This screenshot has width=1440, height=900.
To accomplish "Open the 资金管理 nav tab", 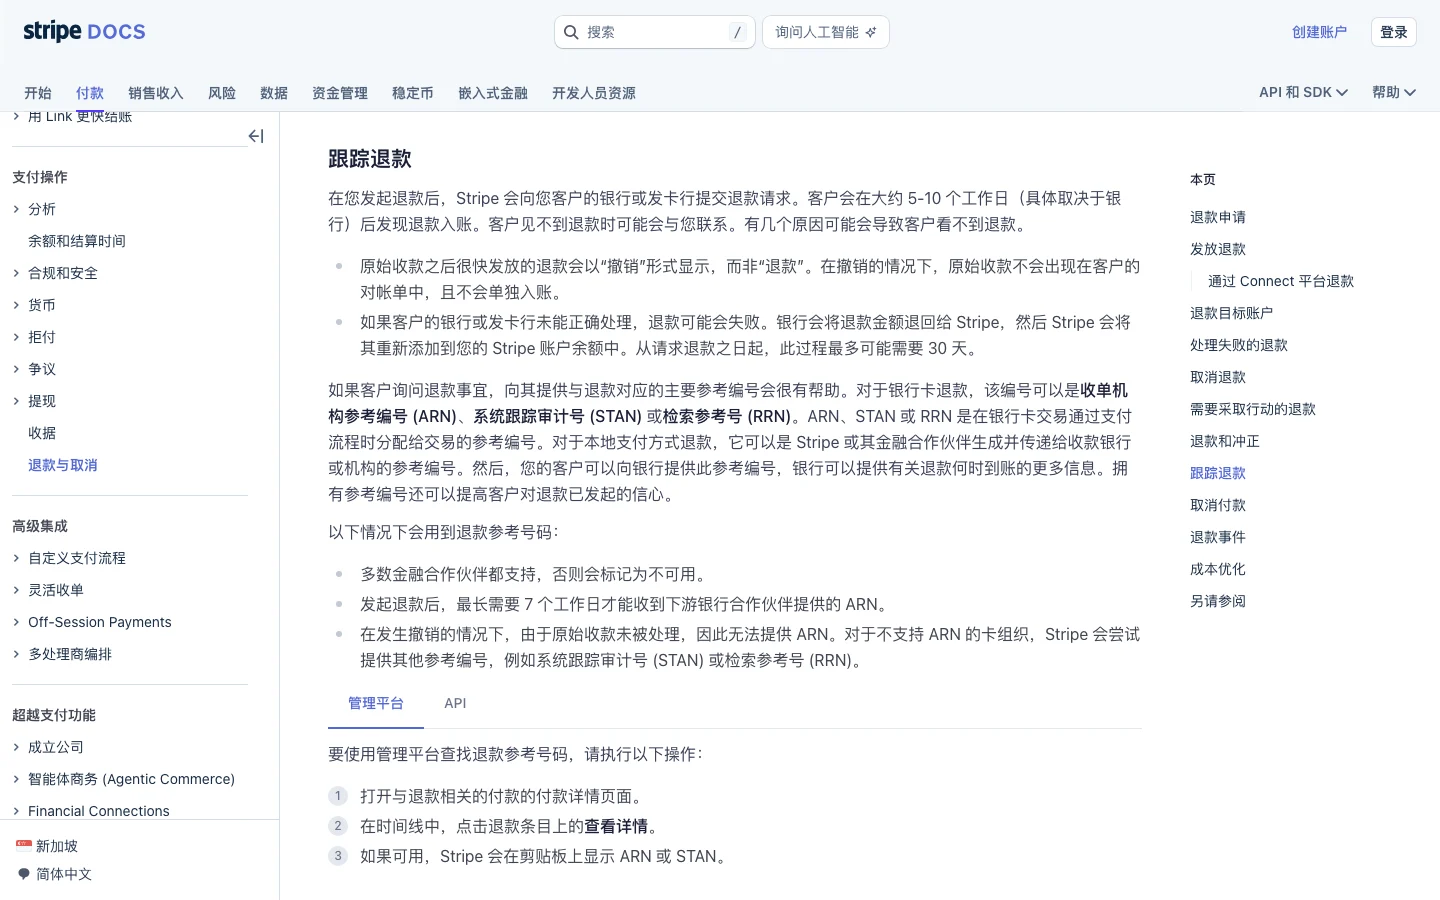I will (340, 93).
